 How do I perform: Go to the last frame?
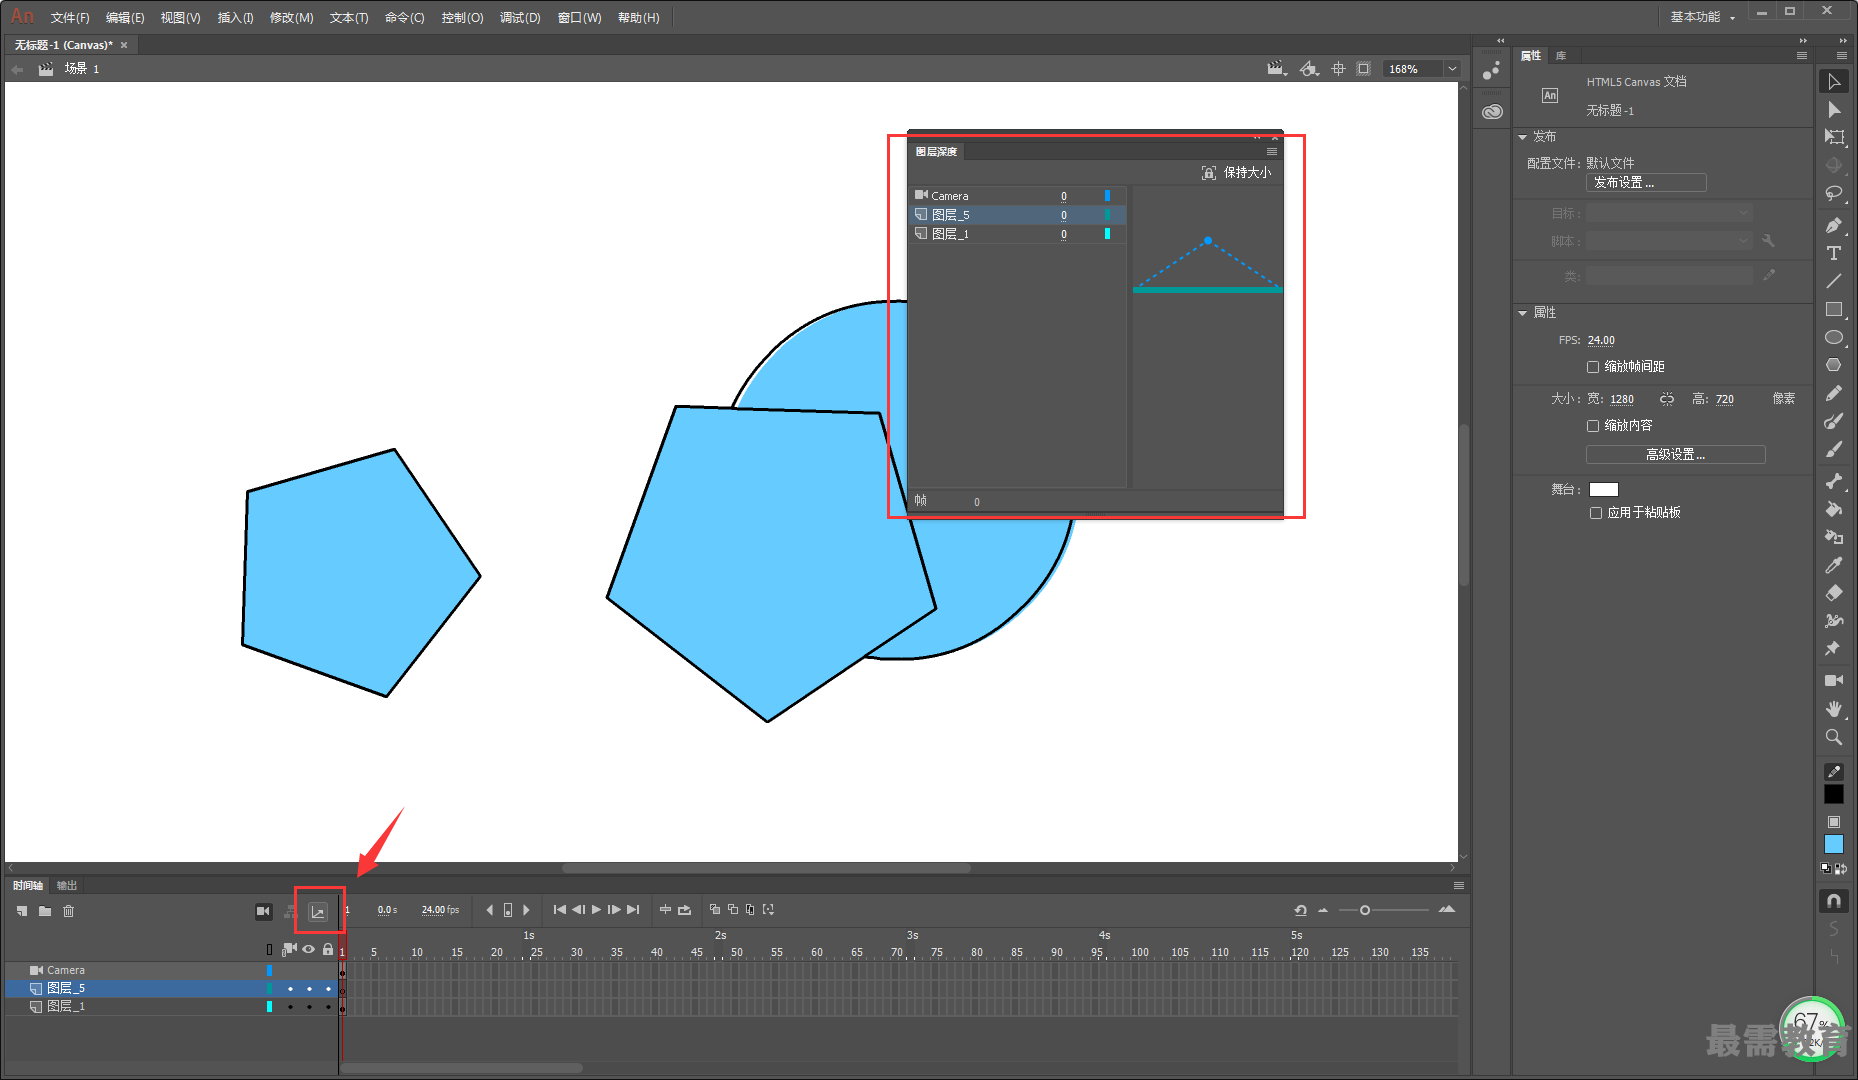tap(633, 910)
